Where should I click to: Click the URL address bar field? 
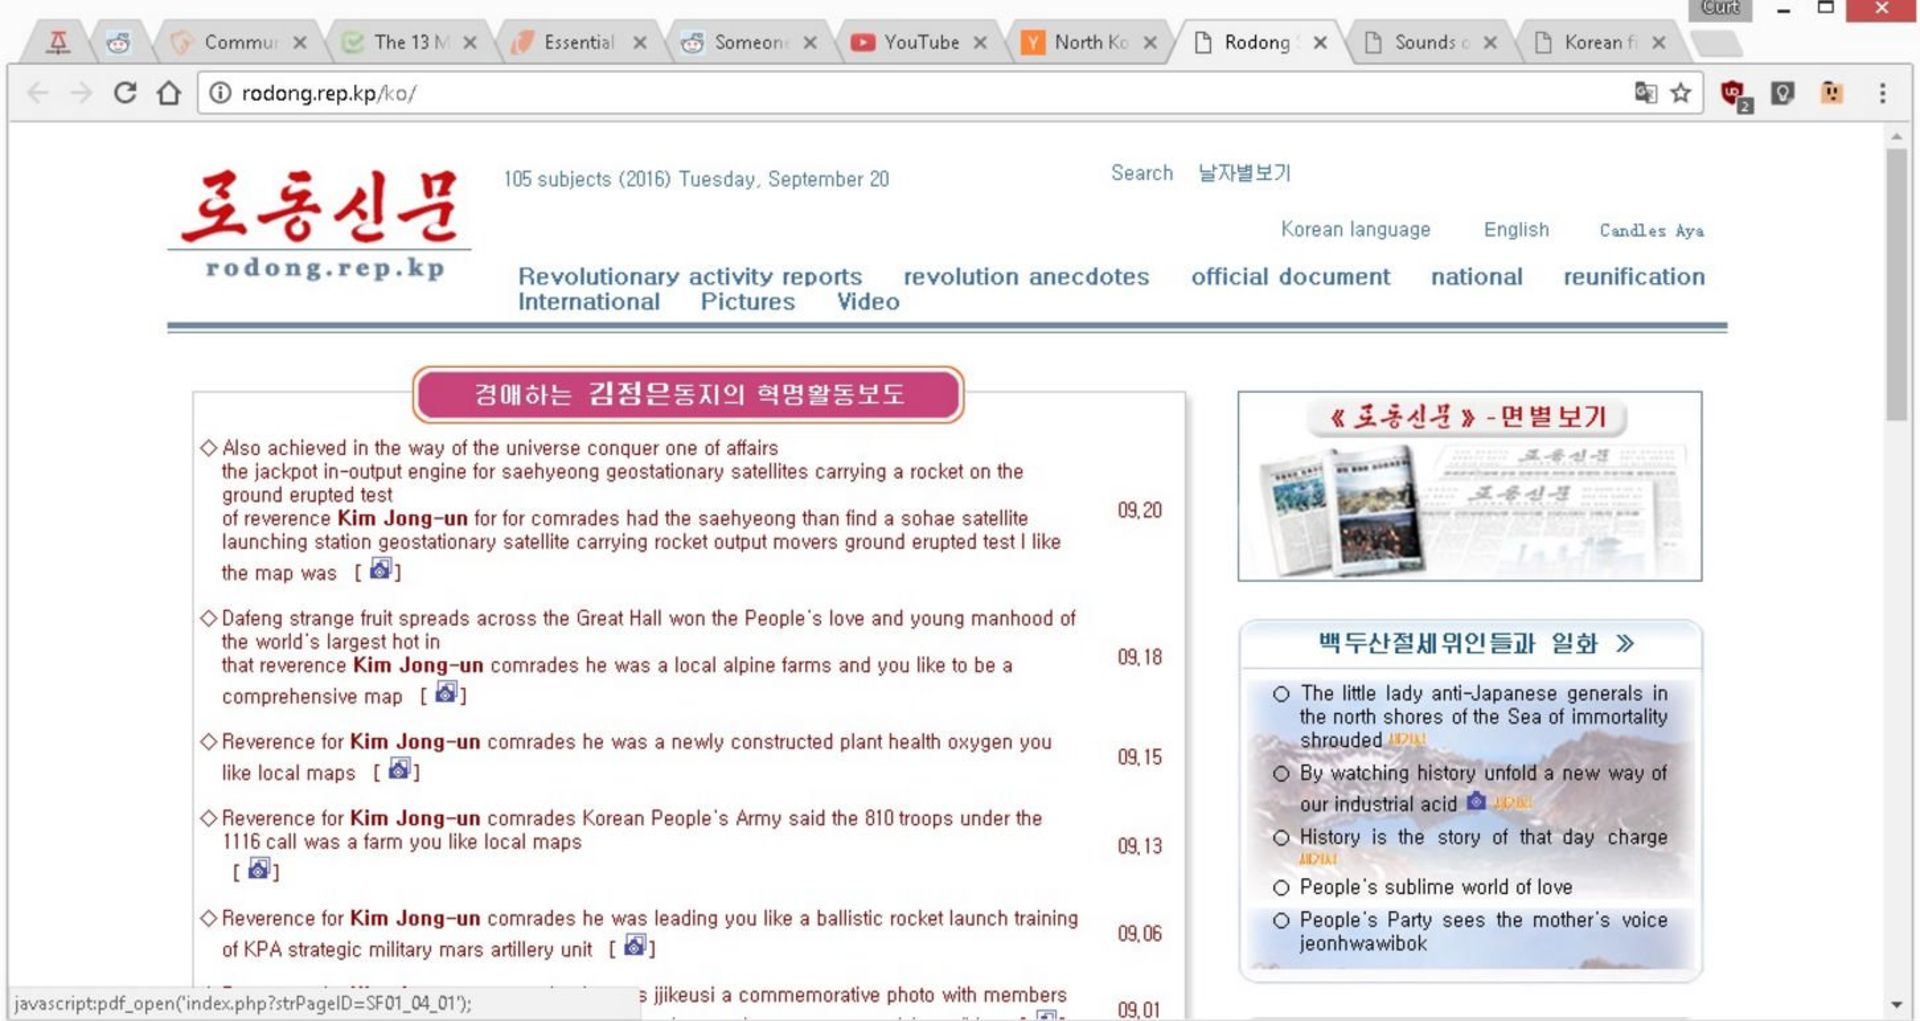(x=900, y=93)
